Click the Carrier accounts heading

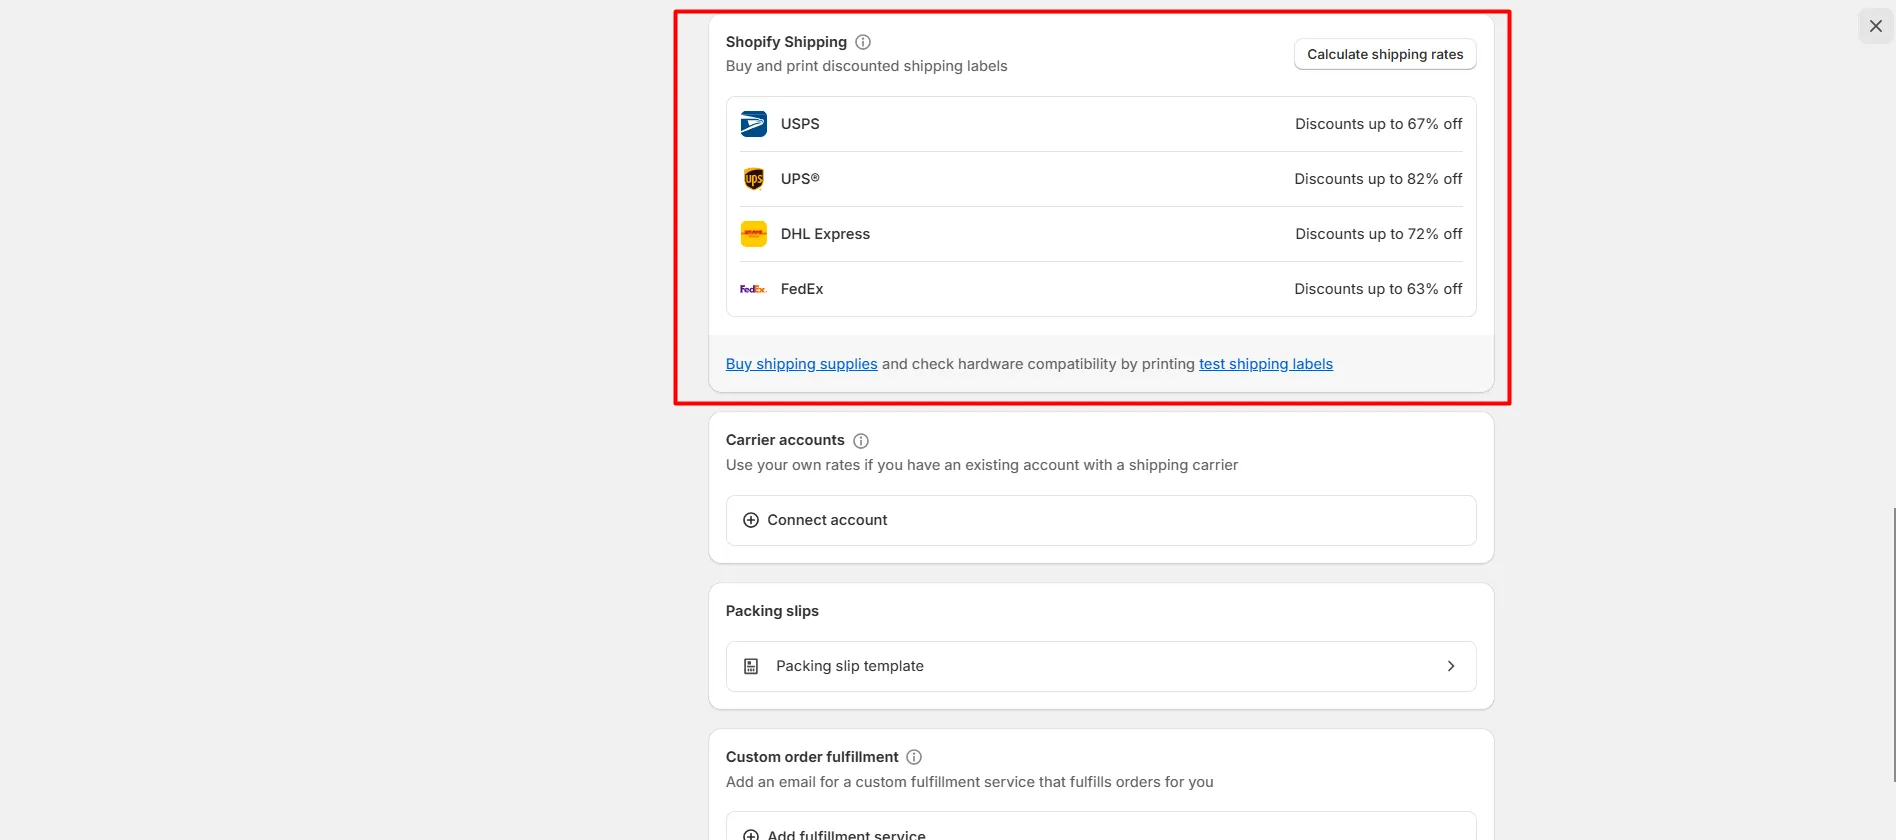pyautogui.click(x=785, y=440)
